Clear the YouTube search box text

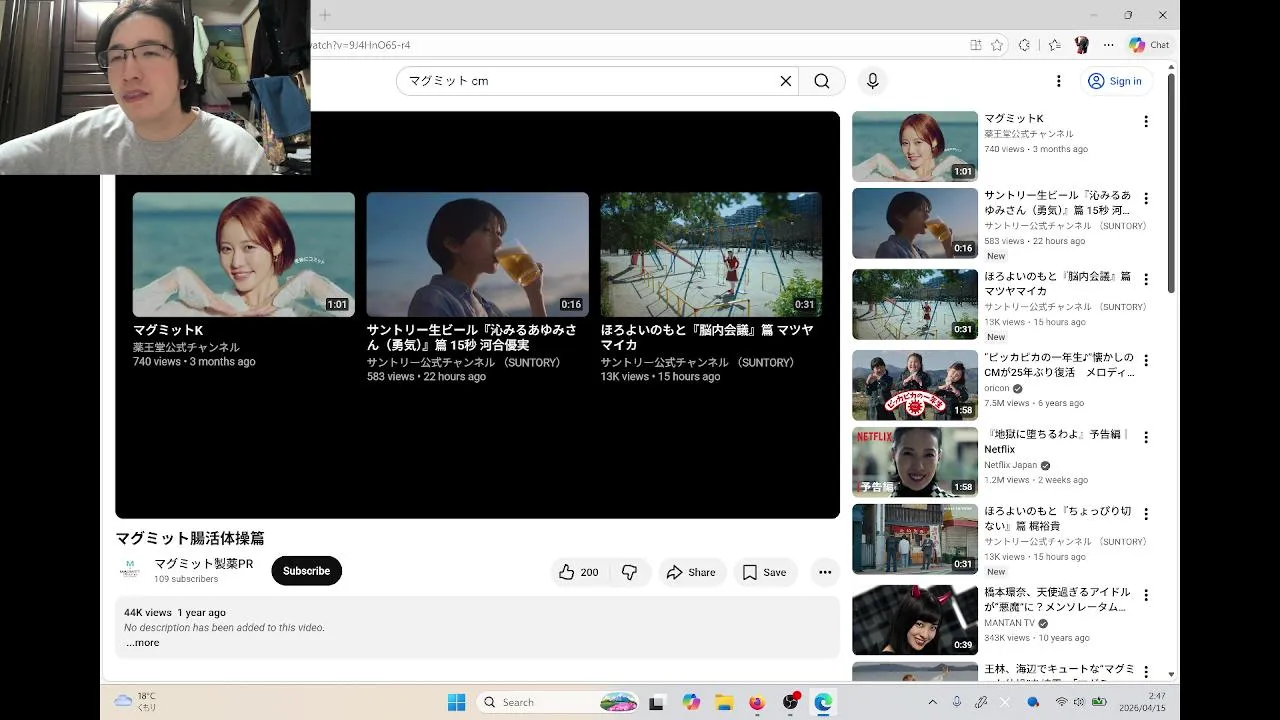click(786, 81)
